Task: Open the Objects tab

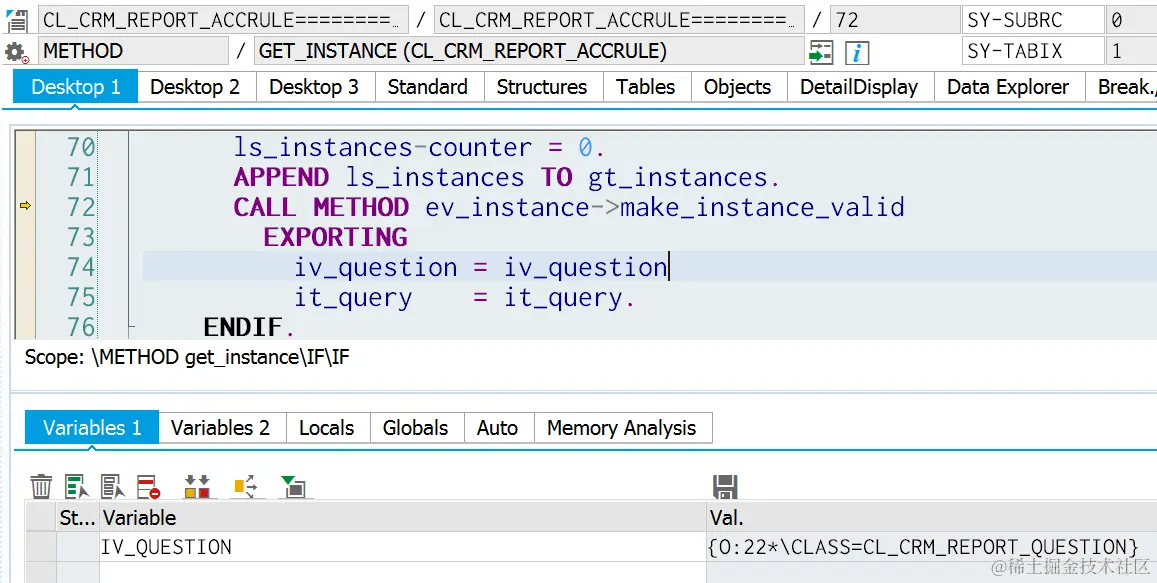Action: (737, 86)
